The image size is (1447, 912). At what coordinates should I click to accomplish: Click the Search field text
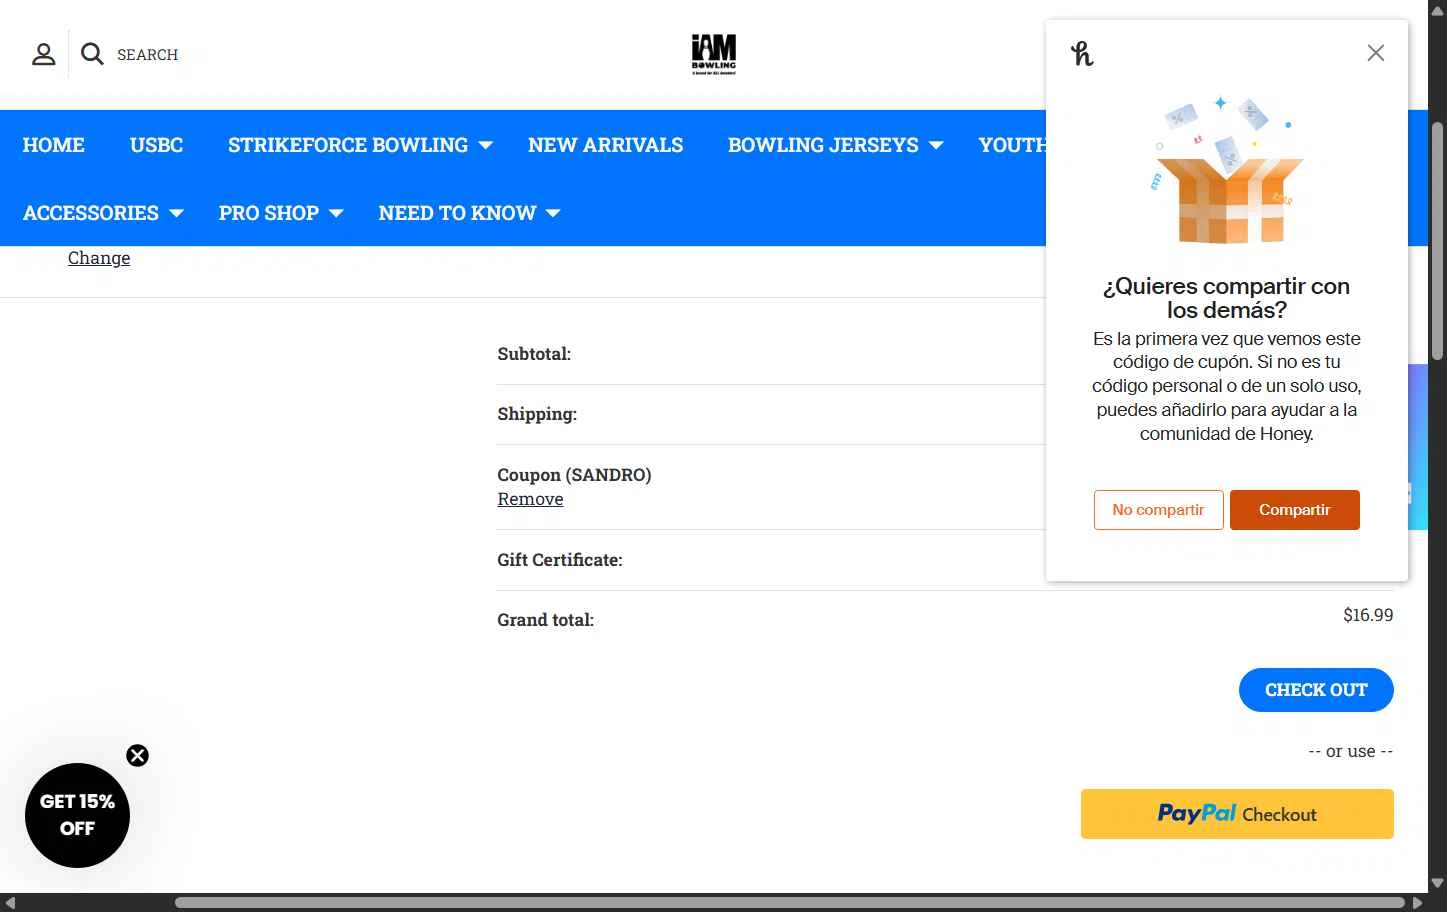(x=147, y=55)
